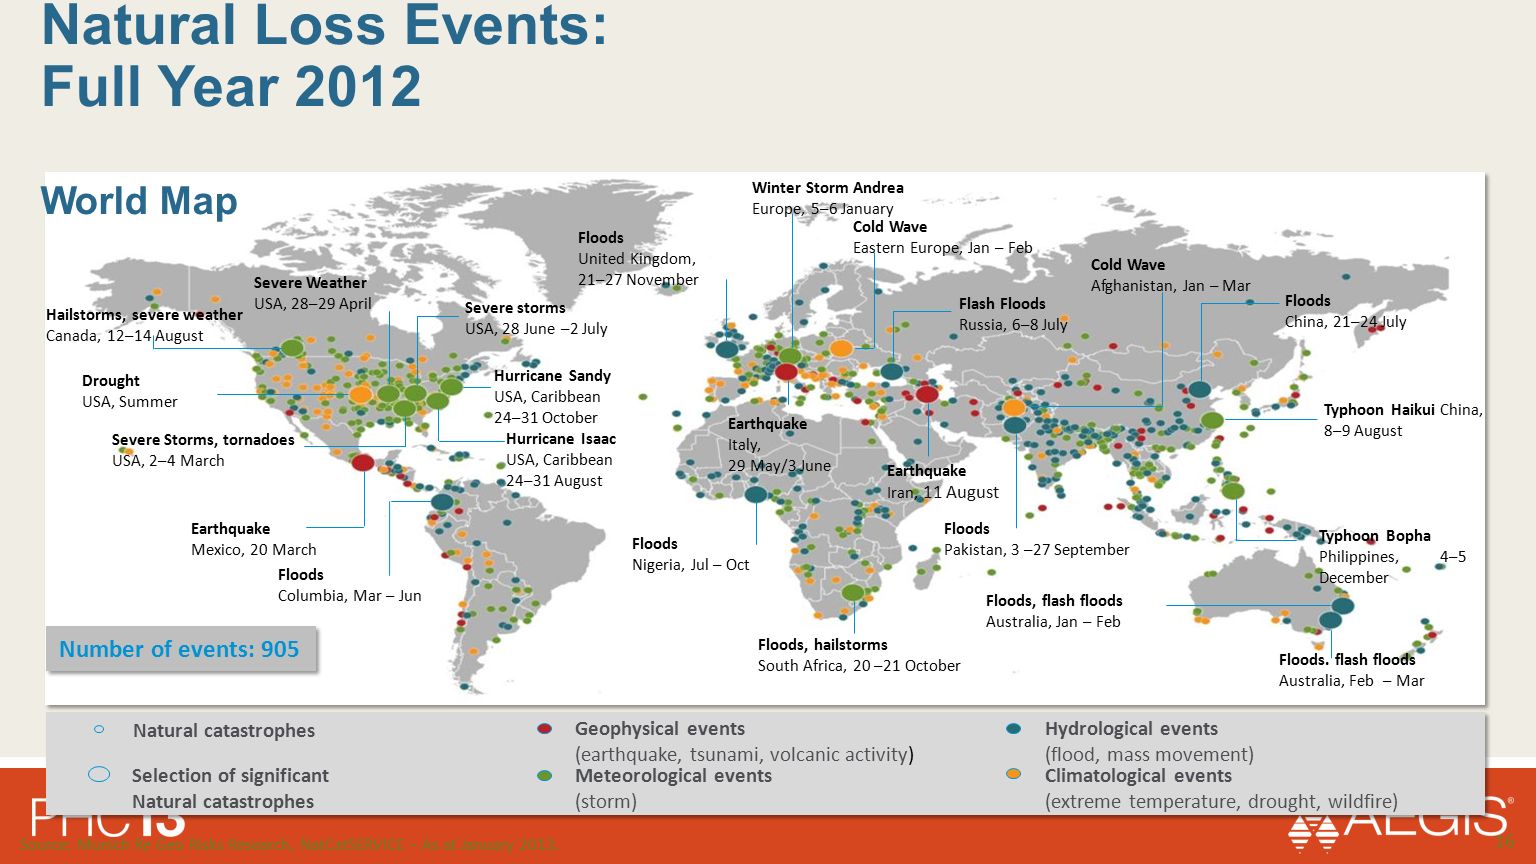Click the 'Floods, flash floods' Australia Jan–Feb label
Viewport: 1536px width, 864px height.
coord(1054,601)
